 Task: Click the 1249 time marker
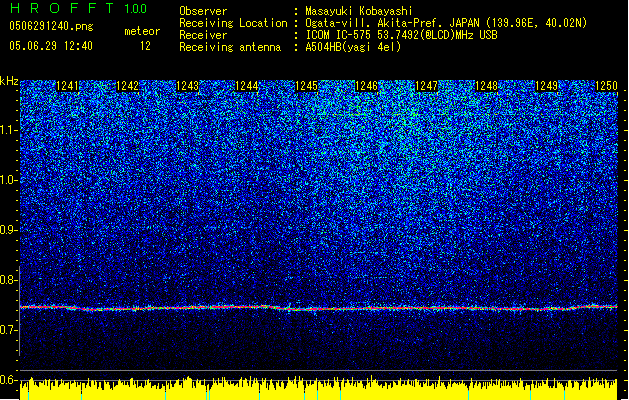(546, 86)
